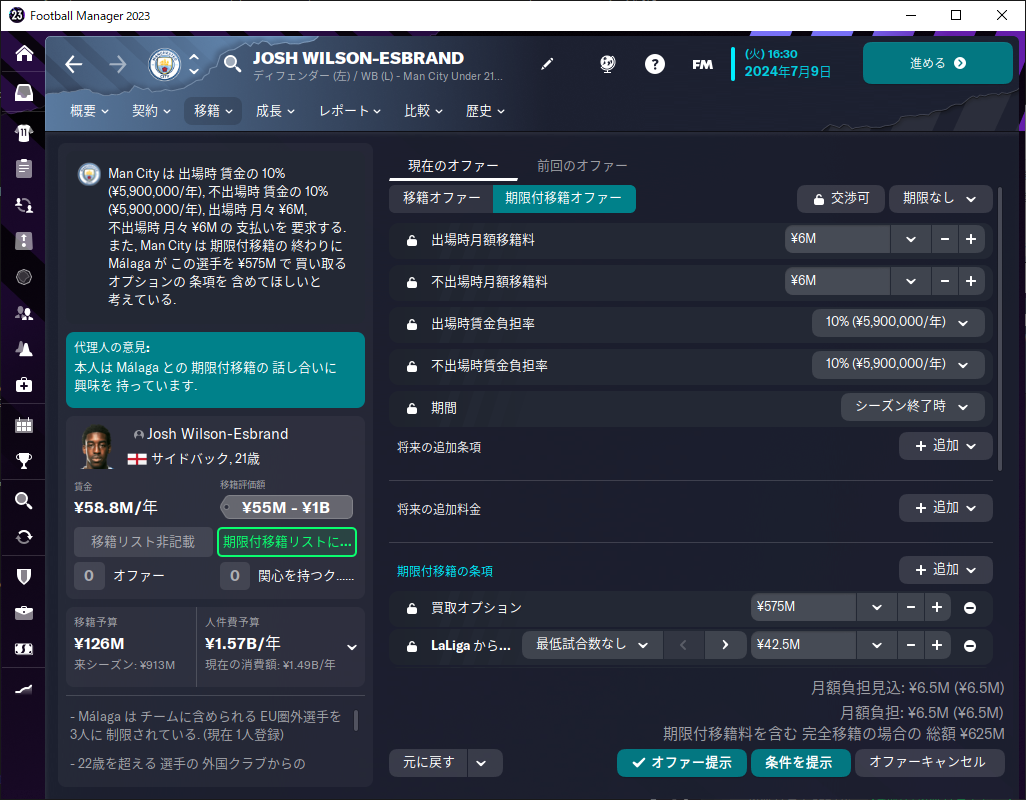Toggle lock on LaLiga clause row
Viewport: 1026px width, 800px height.
pyautogui.click(x=412, y=646)
